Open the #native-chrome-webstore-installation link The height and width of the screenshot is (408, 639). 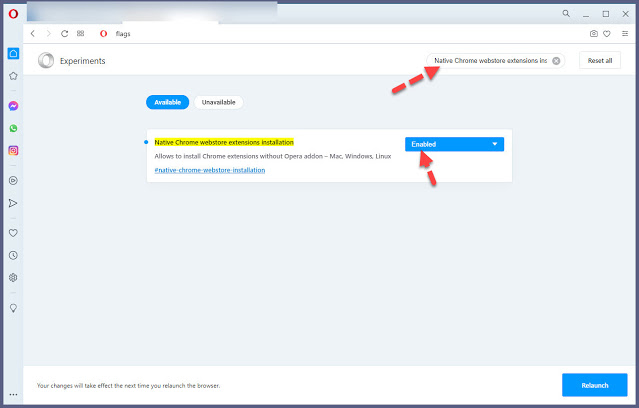pyautogui.click(x=210, y=170)
